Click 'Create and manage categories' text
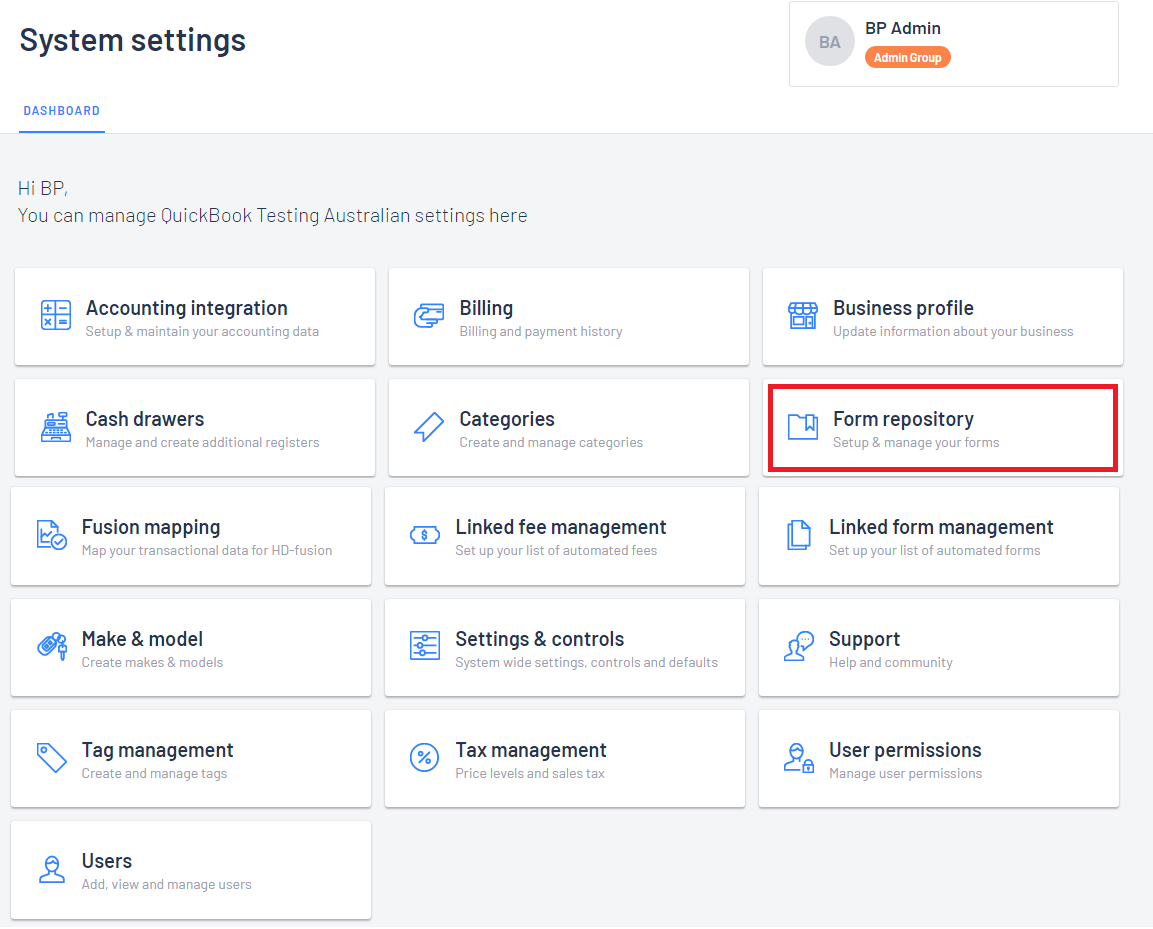The image size is (1153, 929). pyautogui.click(x=551, y=443)
